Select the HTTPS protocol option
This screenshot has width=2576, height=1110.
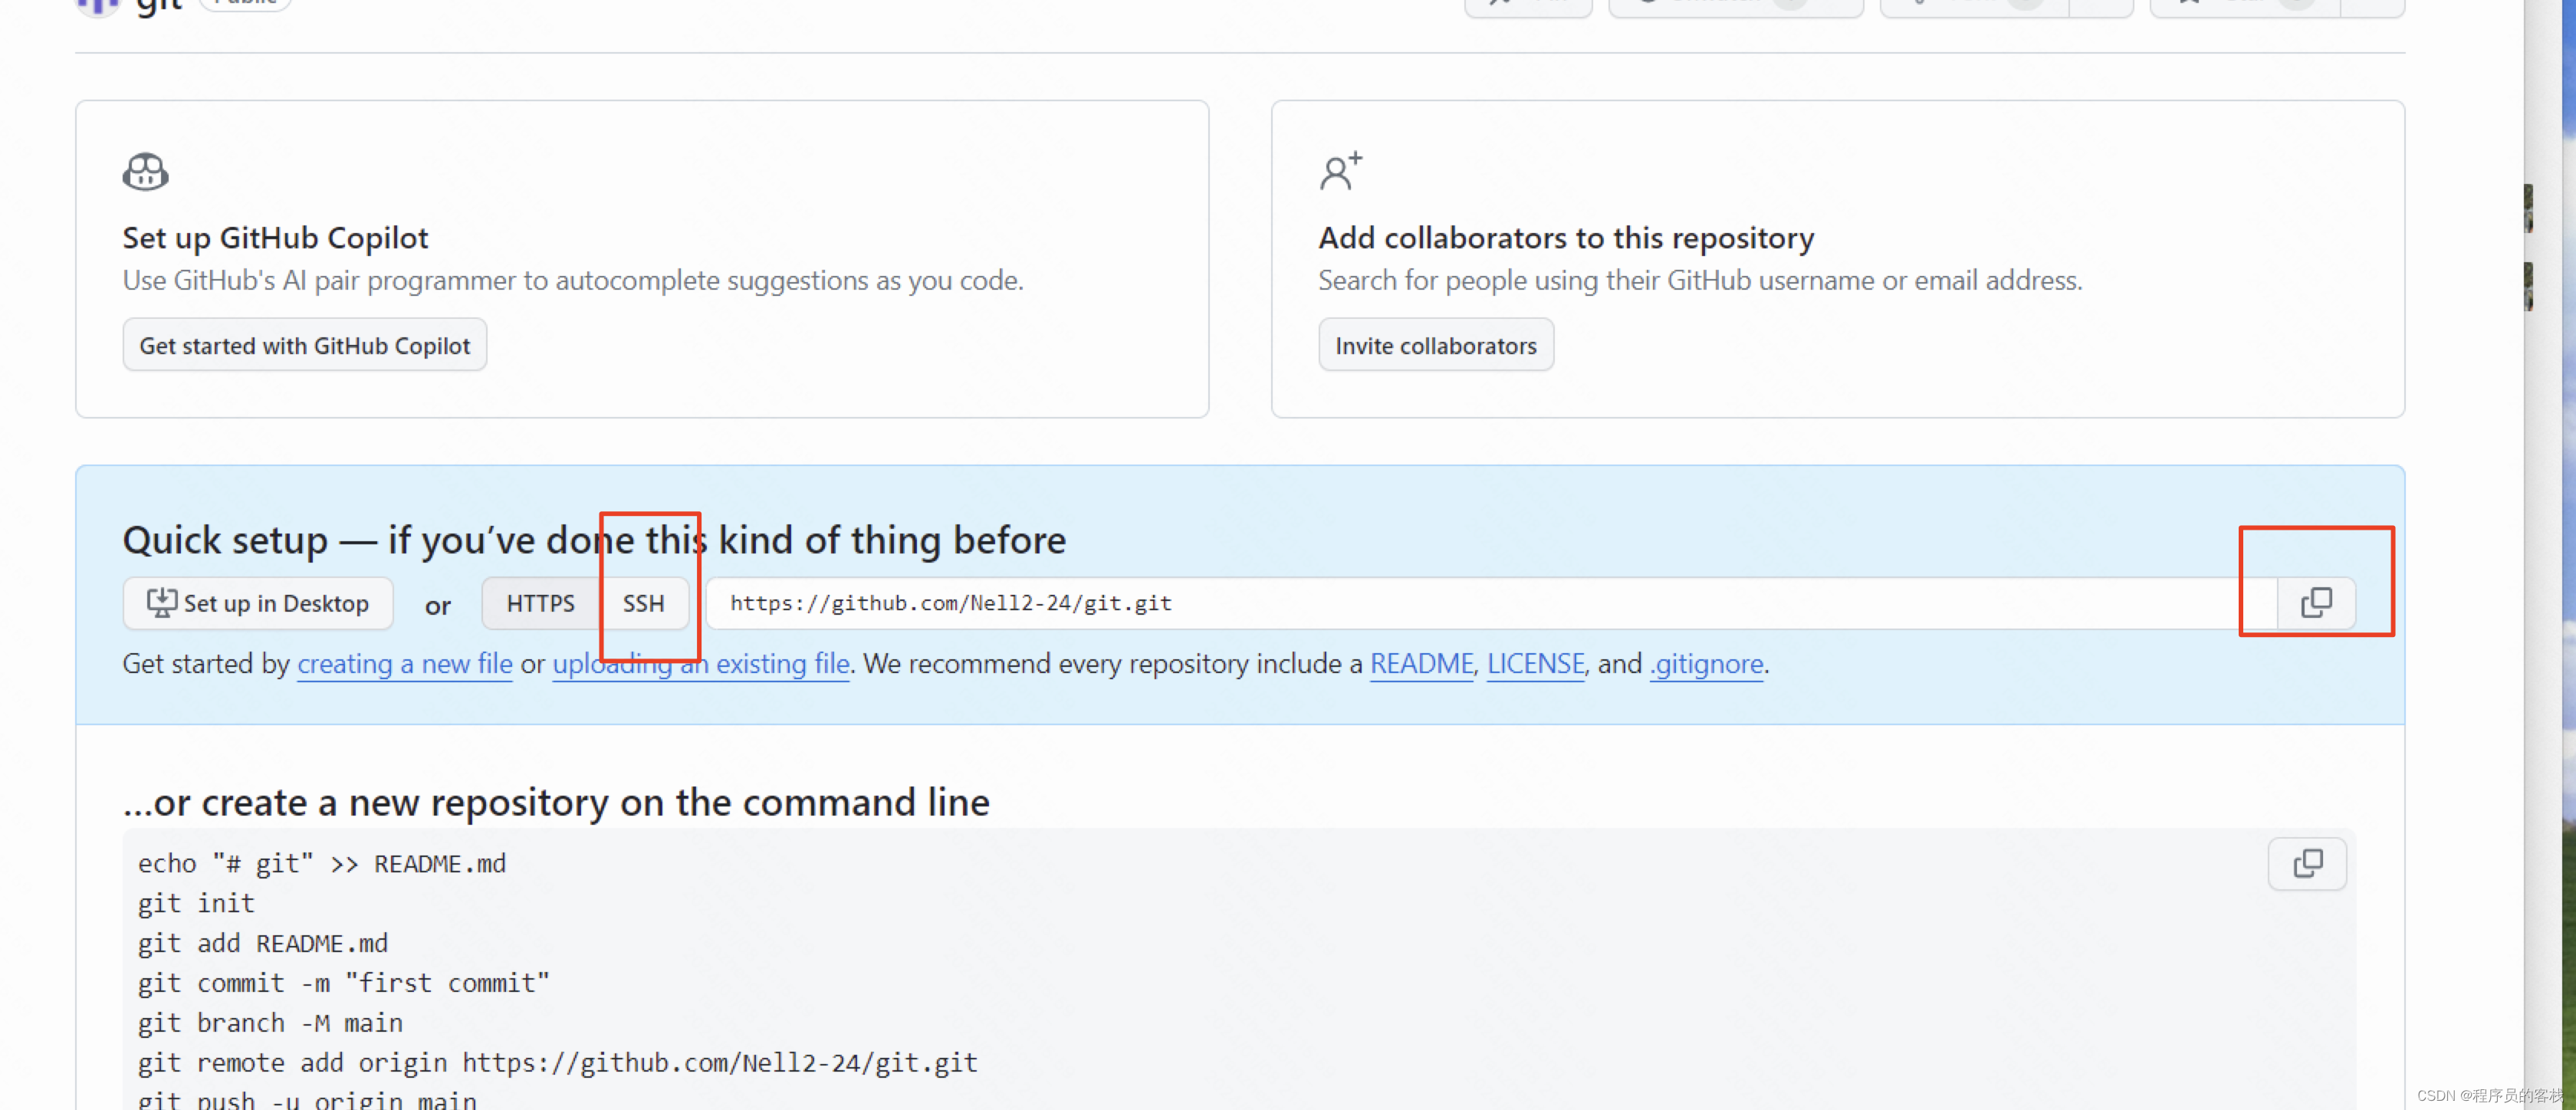click(x=540, y=603)
